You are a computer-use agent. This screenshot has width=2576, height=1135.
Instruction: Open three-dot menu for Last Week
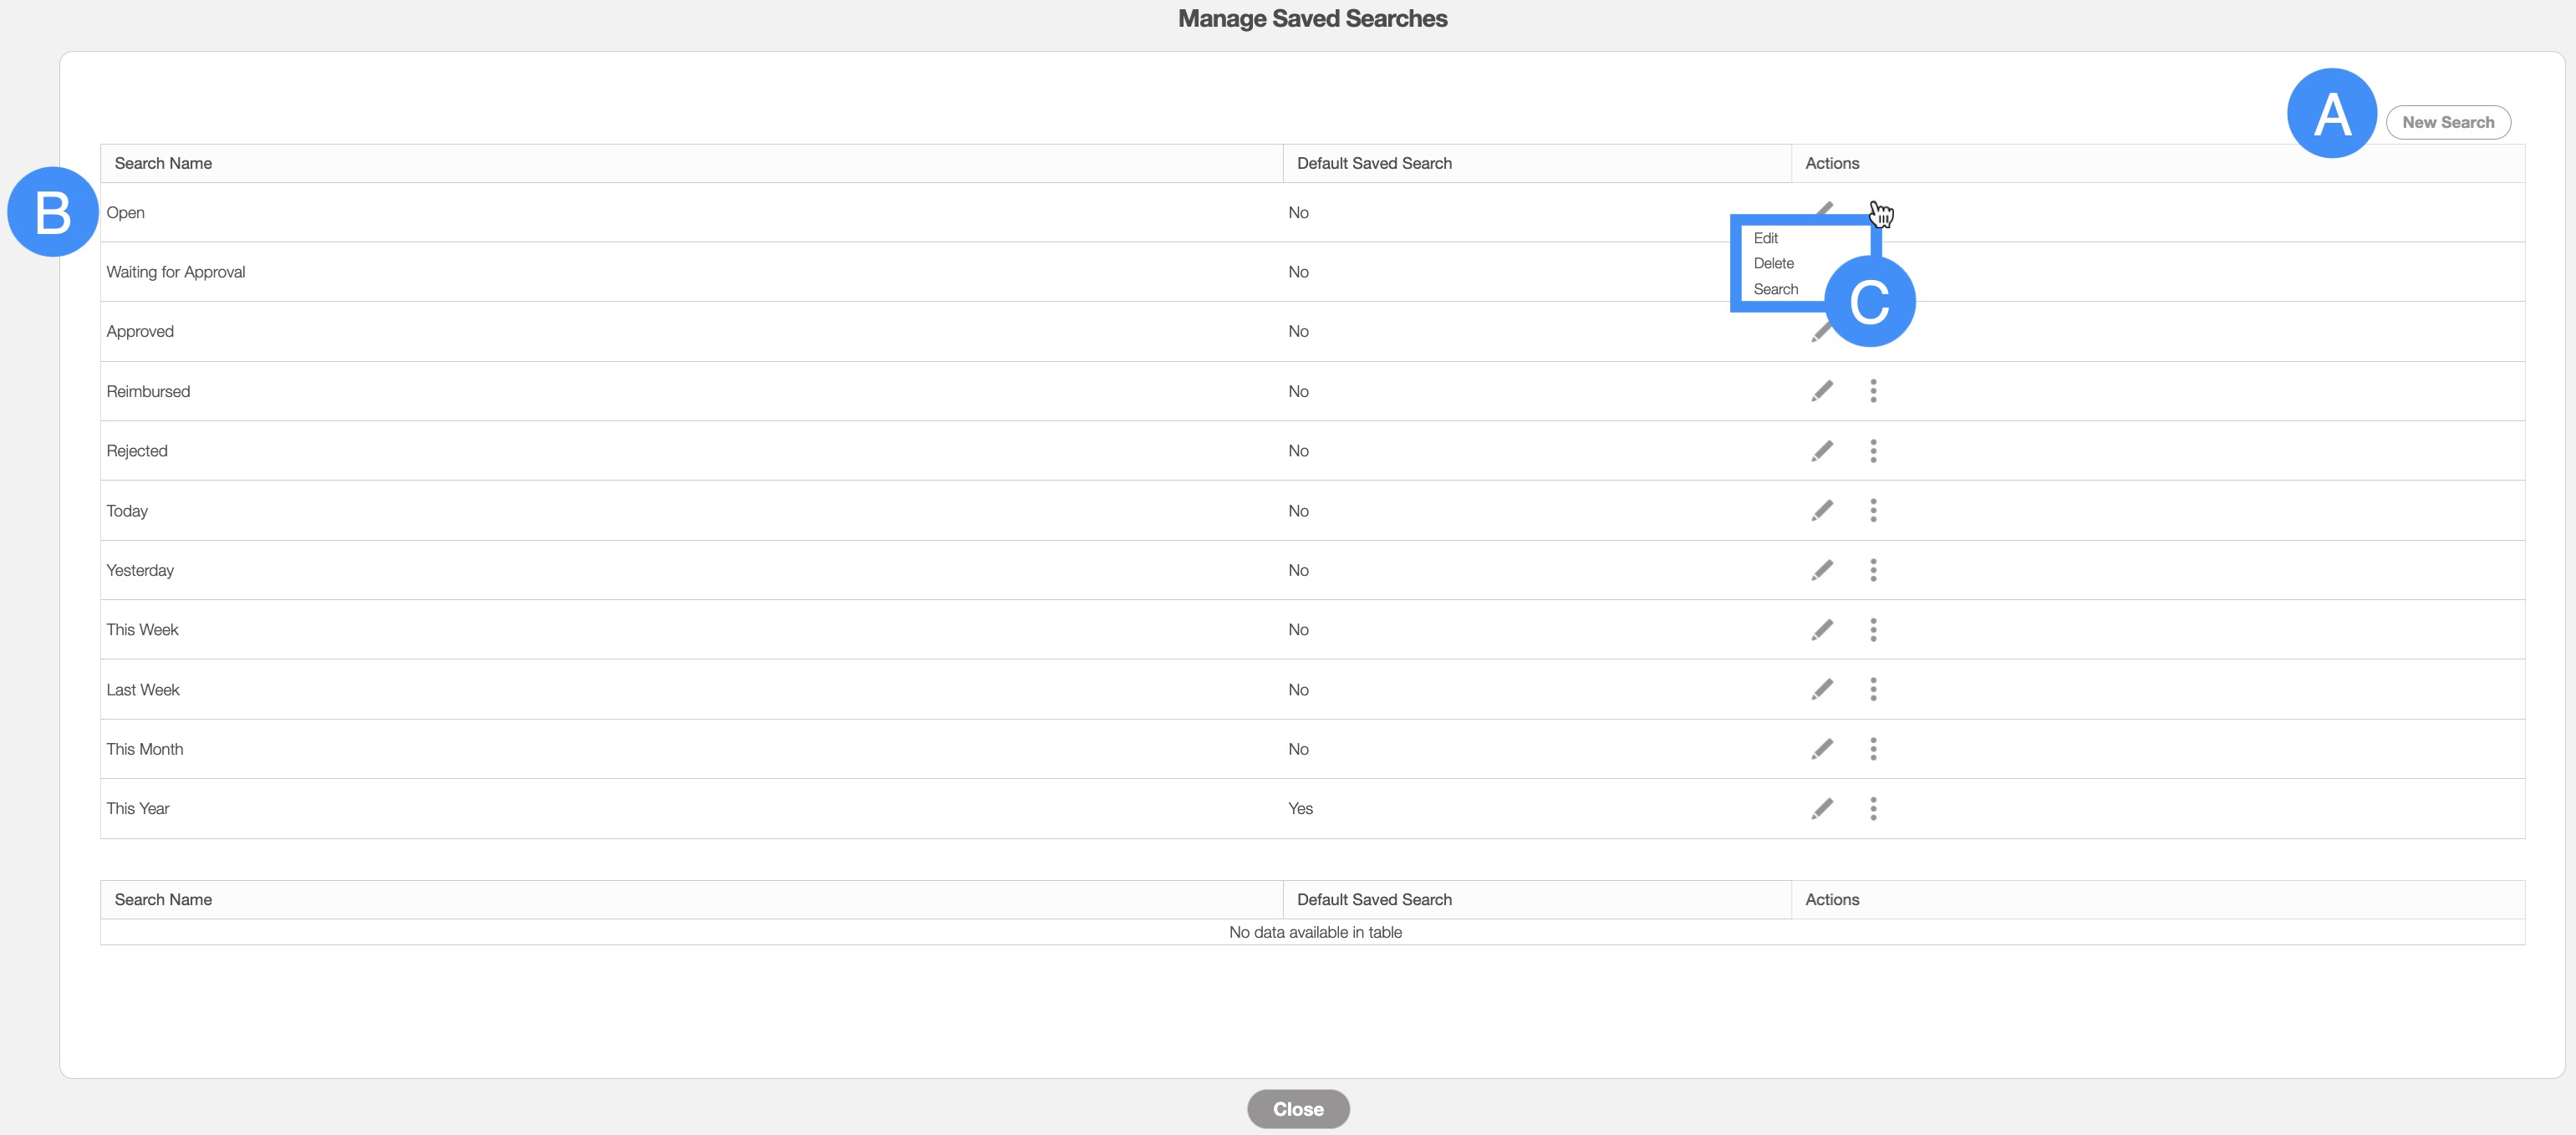pos(1873,689)
